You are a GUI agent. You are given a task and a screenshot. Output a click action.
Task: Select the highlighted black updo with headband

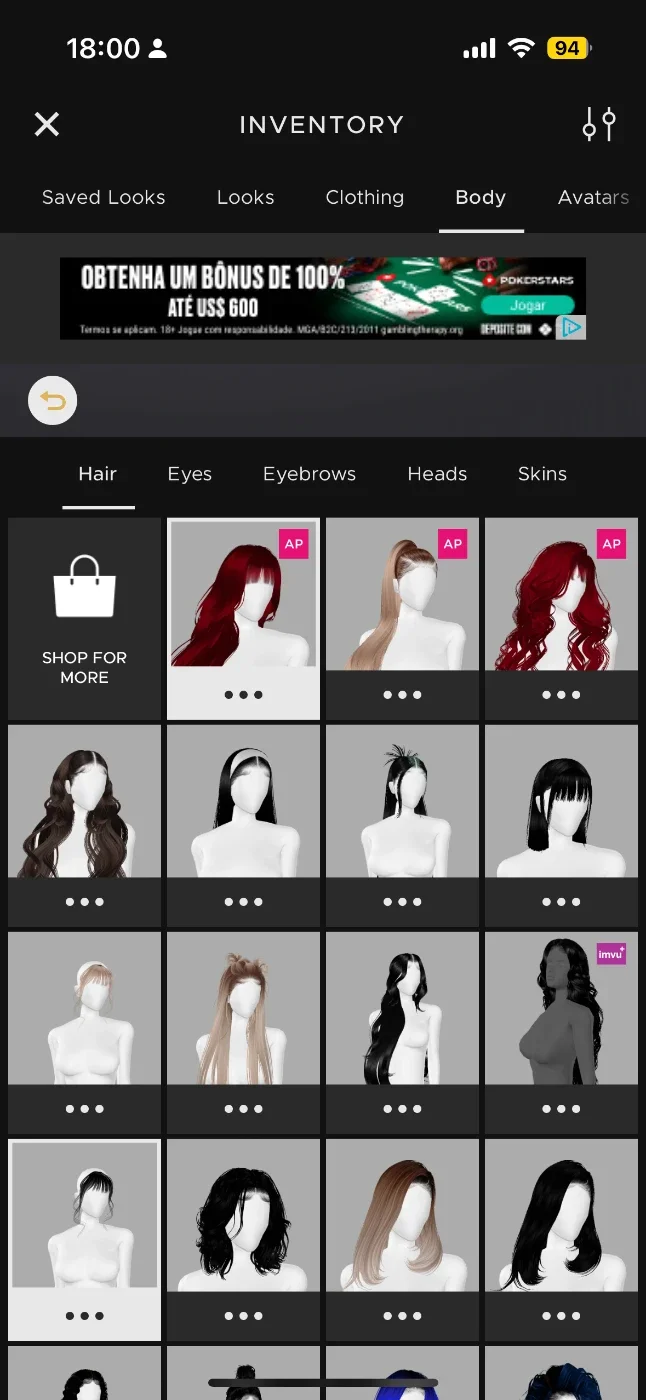pyautogui.click(x=84, y=1215)
